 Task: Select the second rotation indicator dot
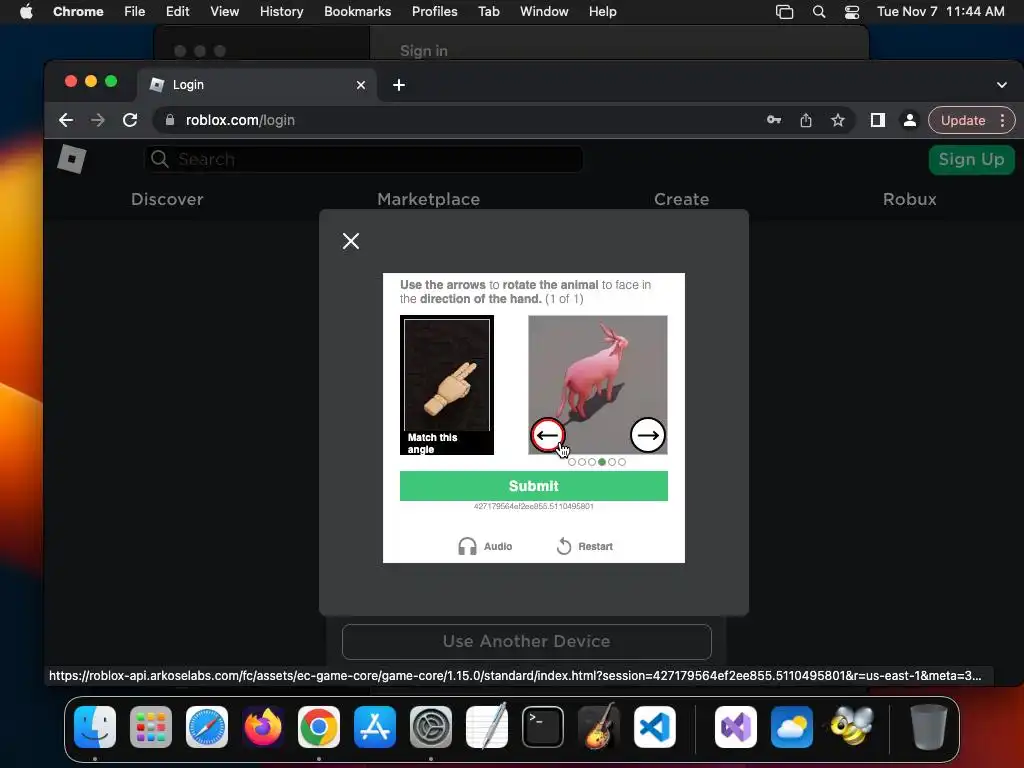(x=582, y=462)
